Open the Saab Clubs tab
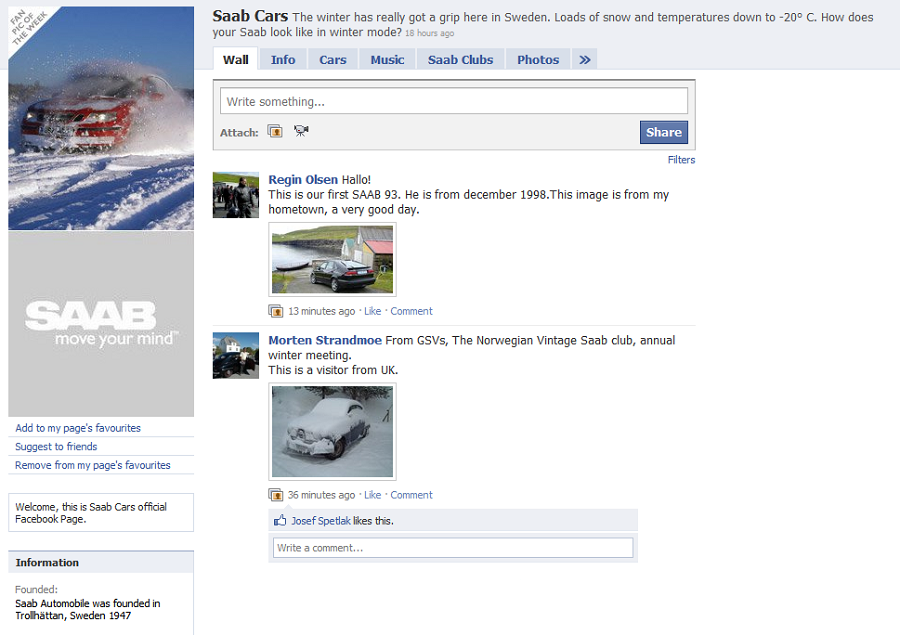The width and height of the screenshot is (900, 635). pyautogui.click(x=460, y=60)
